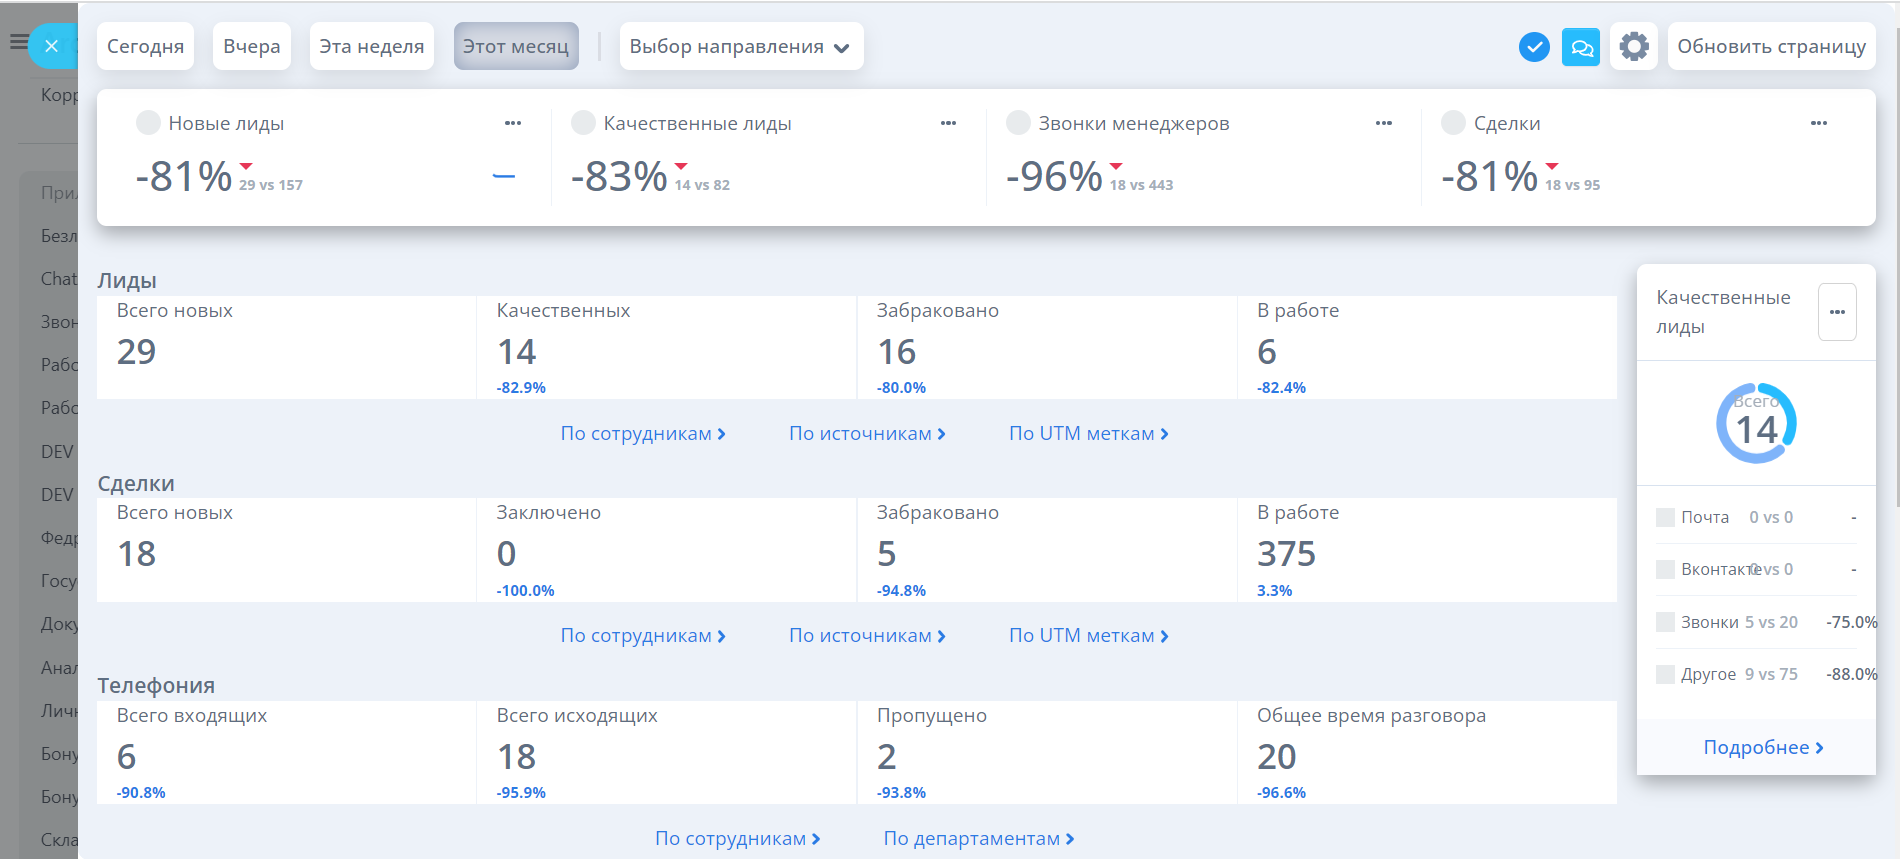Screen dimensions: 1900x859
Task: Expand Лиды По источникам breakdown
Action: click(867, 434)
